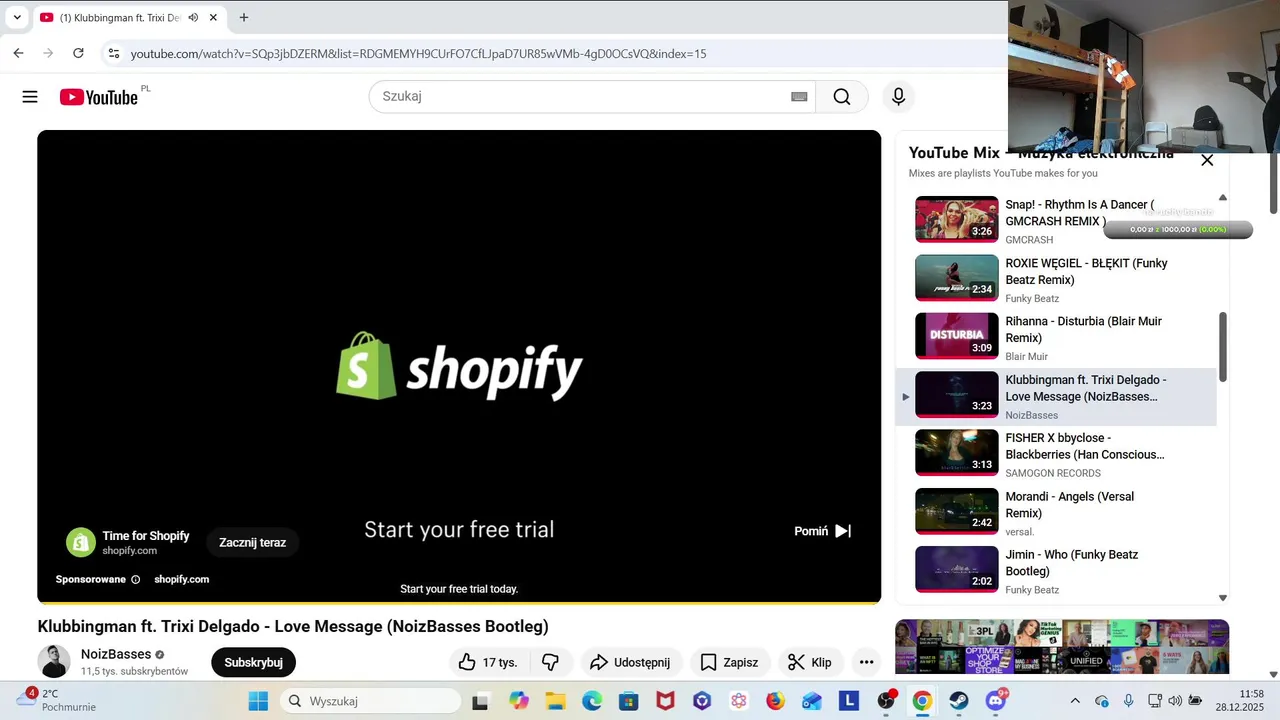Play Rihanna - Disturbia remix thumbnail
The height and width of the screenshot is (720, 1280).
pyautogui.click(x=957, y=336)
